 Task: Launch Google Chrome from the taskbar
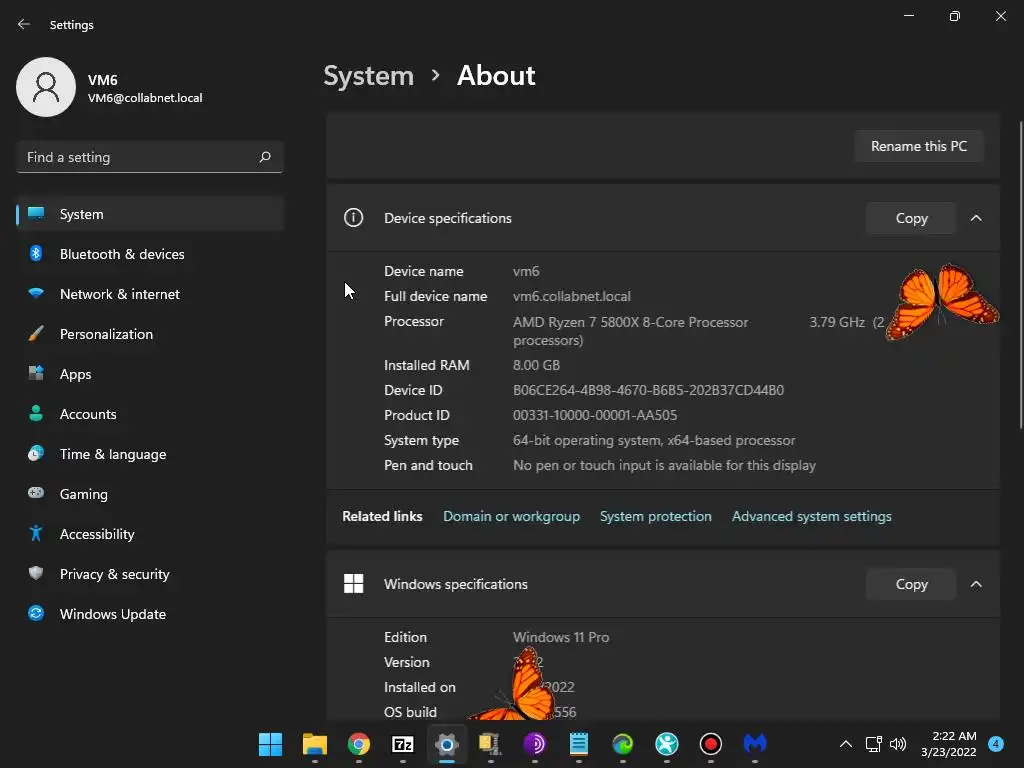[359, 744]
